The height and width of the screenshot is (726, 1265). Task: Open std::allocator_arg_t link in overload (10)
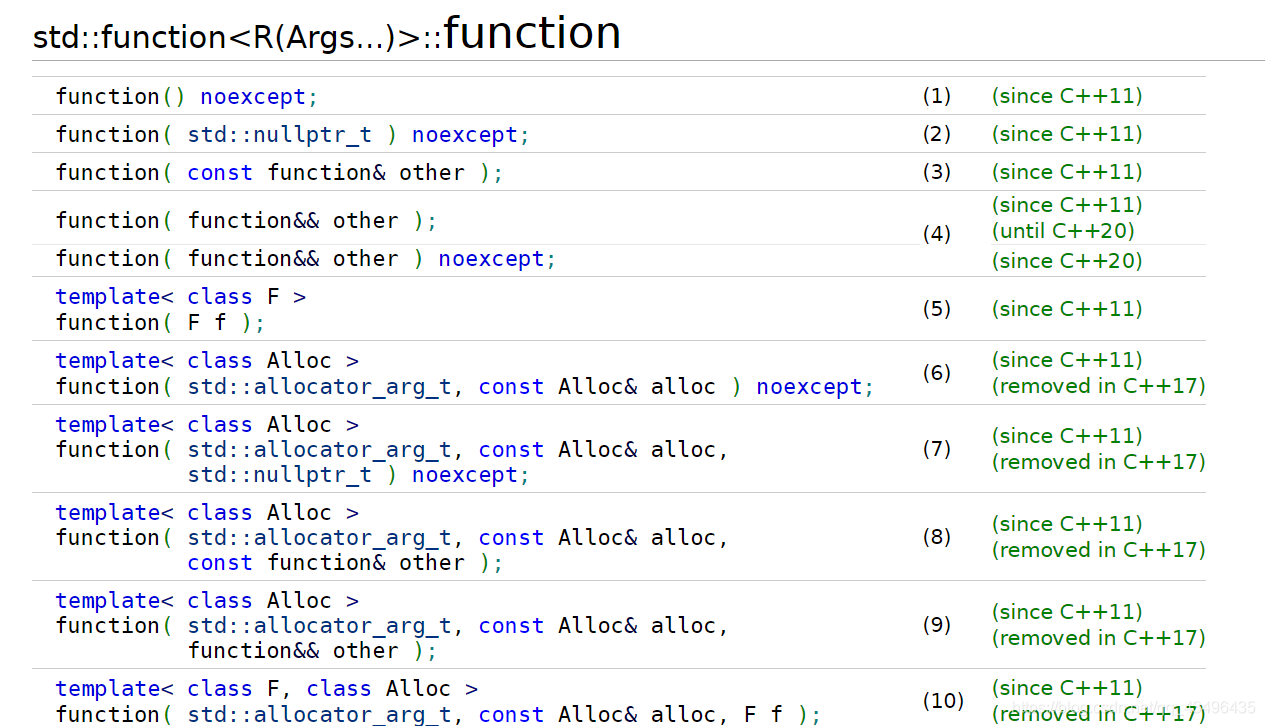[x=319, y=714]
